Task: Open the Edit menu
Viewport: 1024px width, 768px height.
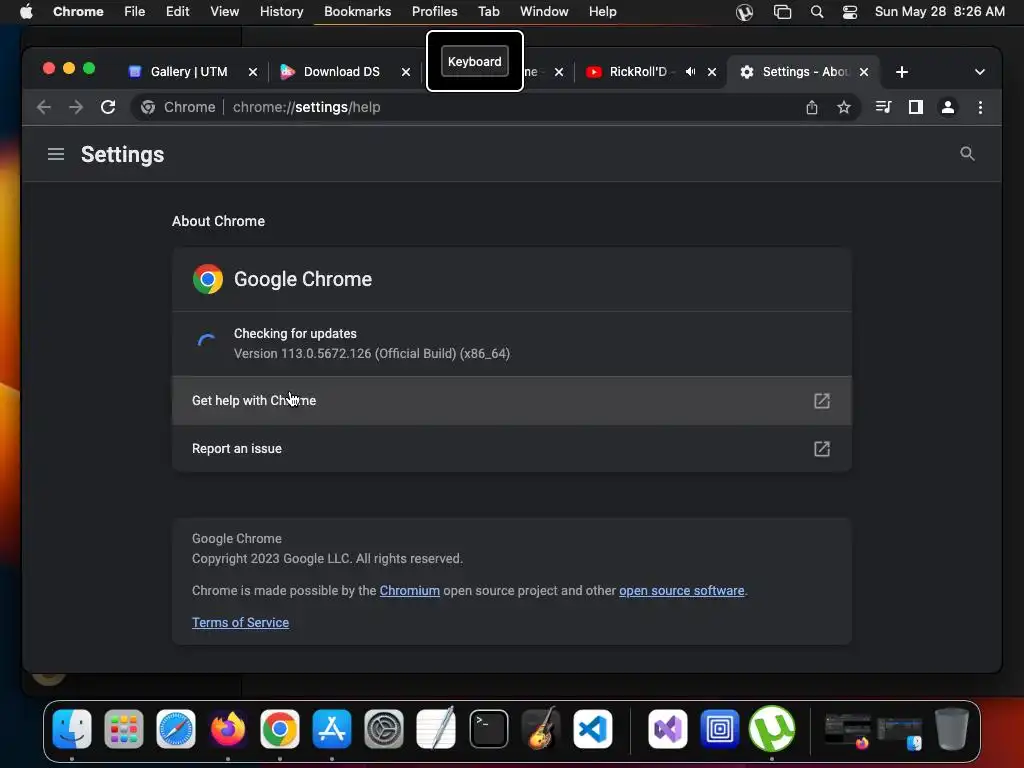Action: (x=178, y=12)
